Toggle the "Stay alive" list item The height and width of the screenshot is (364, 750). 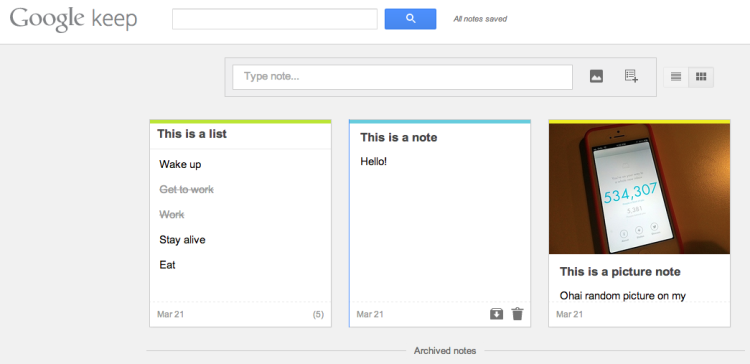coord(182,240)
